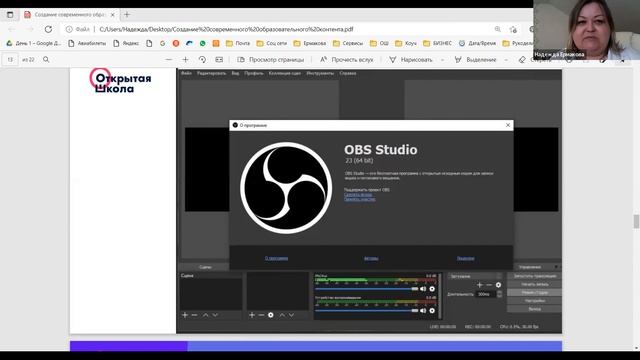
Task: Open settings gear of lower mixer channel
Action: [432, 311]
